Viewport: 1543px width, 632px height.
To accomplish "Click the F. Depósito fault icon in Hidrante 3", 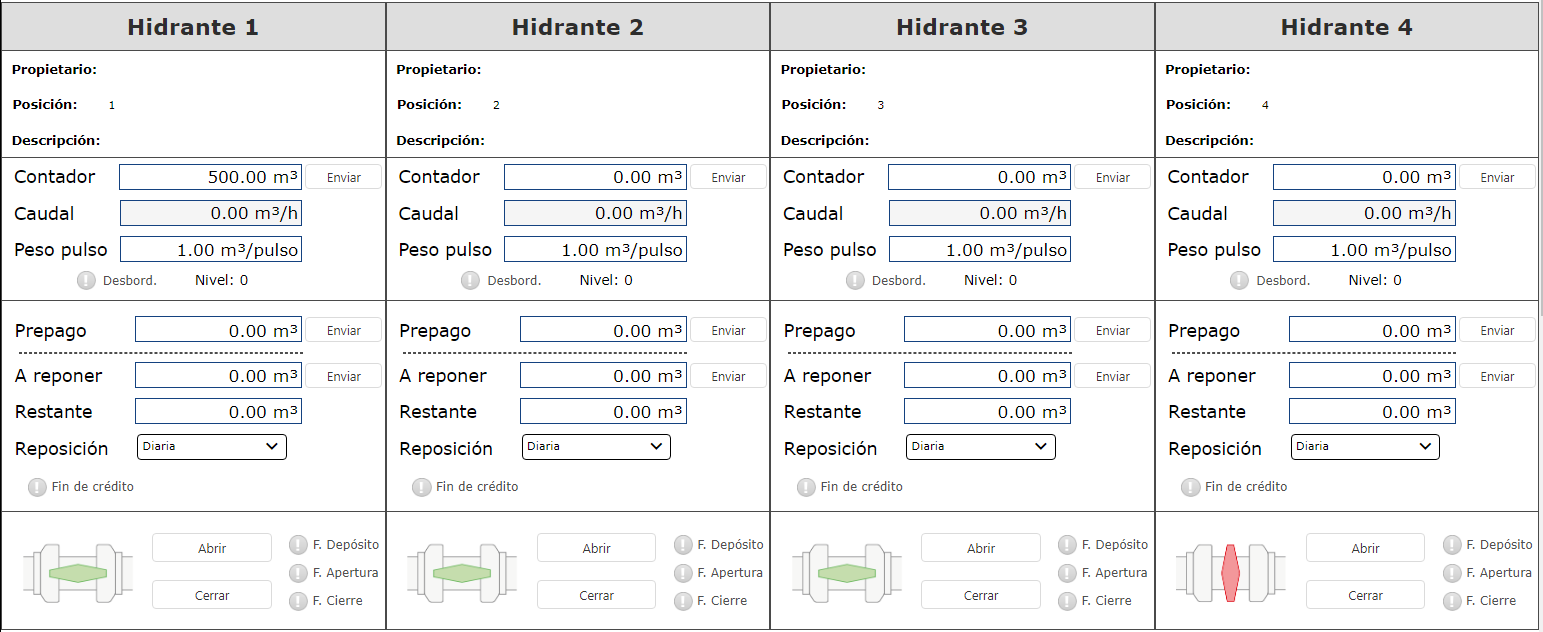I will (x=1068, y=545).
